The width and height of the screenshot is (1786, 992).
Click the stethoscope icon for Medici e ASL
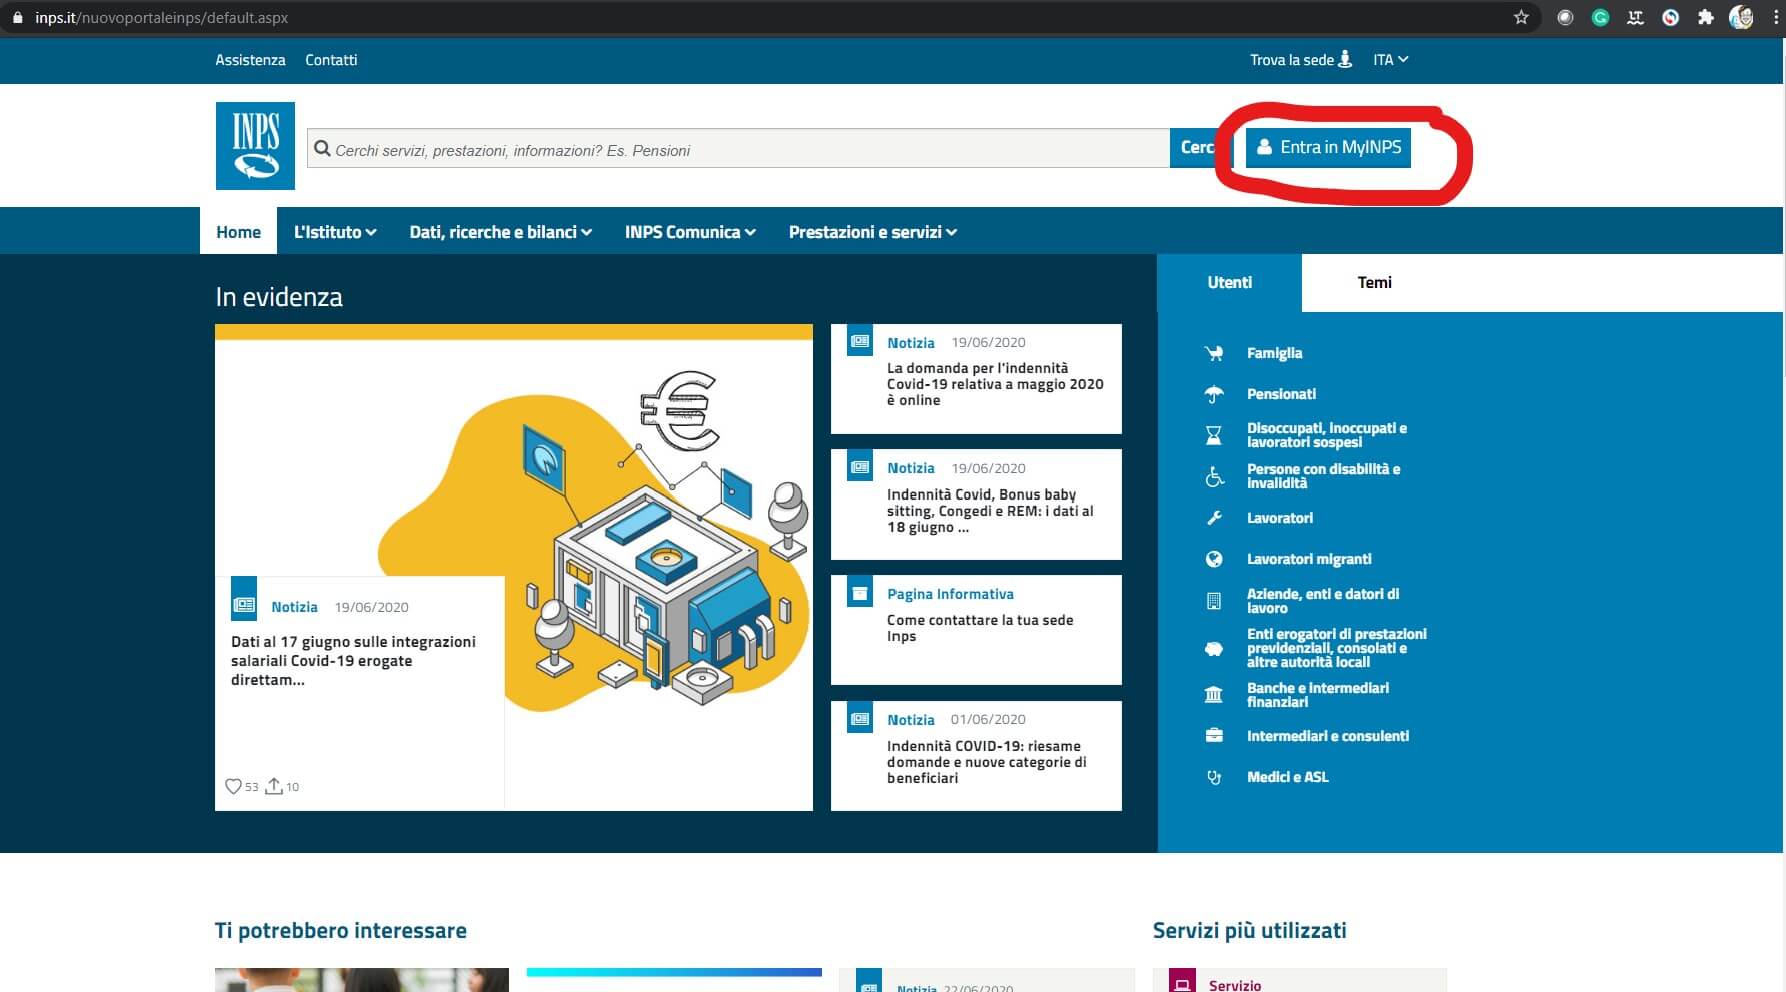click(x=1214, y=777)
